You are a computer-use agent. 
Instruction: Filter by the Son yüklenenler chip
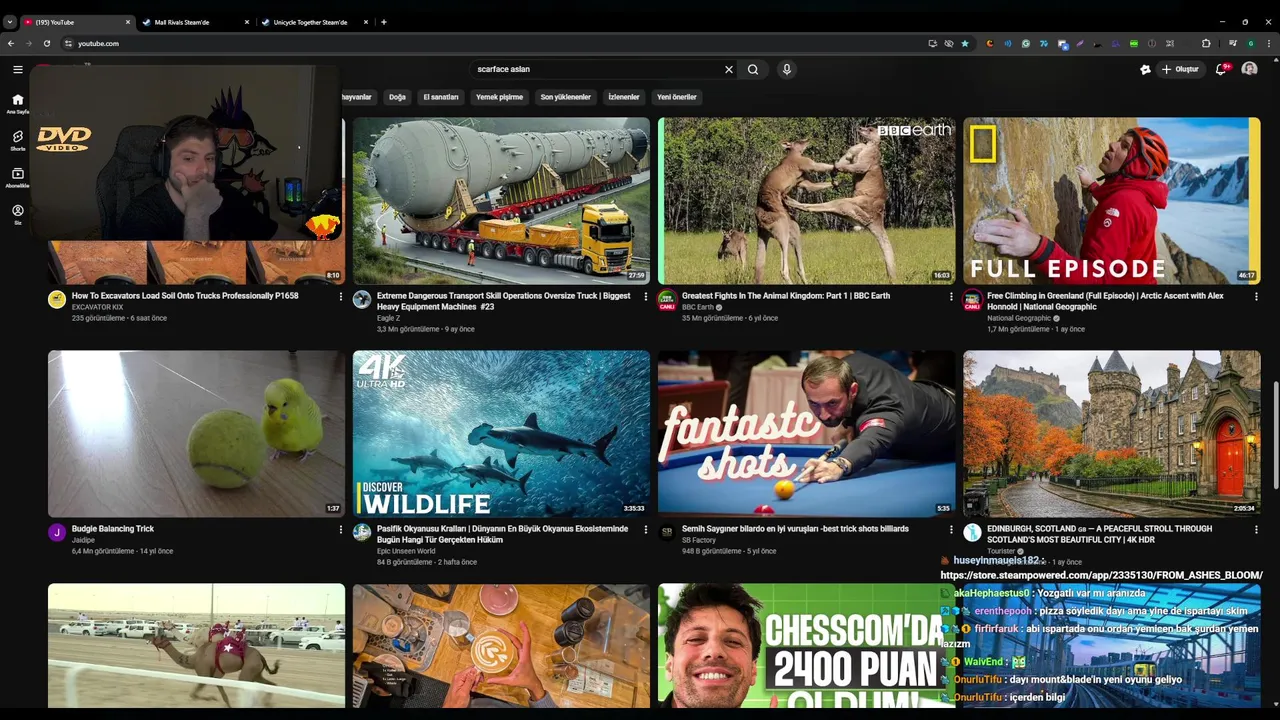[566, 97]
